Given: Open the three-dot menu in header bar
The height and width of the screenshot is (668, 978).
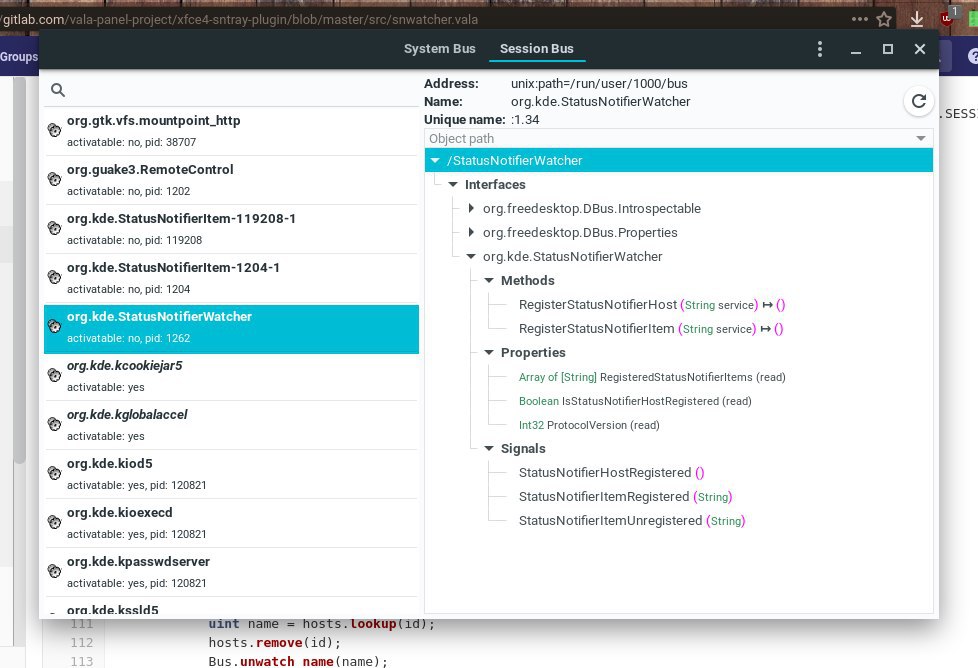Looking at the screenshot, I should 820,49.
